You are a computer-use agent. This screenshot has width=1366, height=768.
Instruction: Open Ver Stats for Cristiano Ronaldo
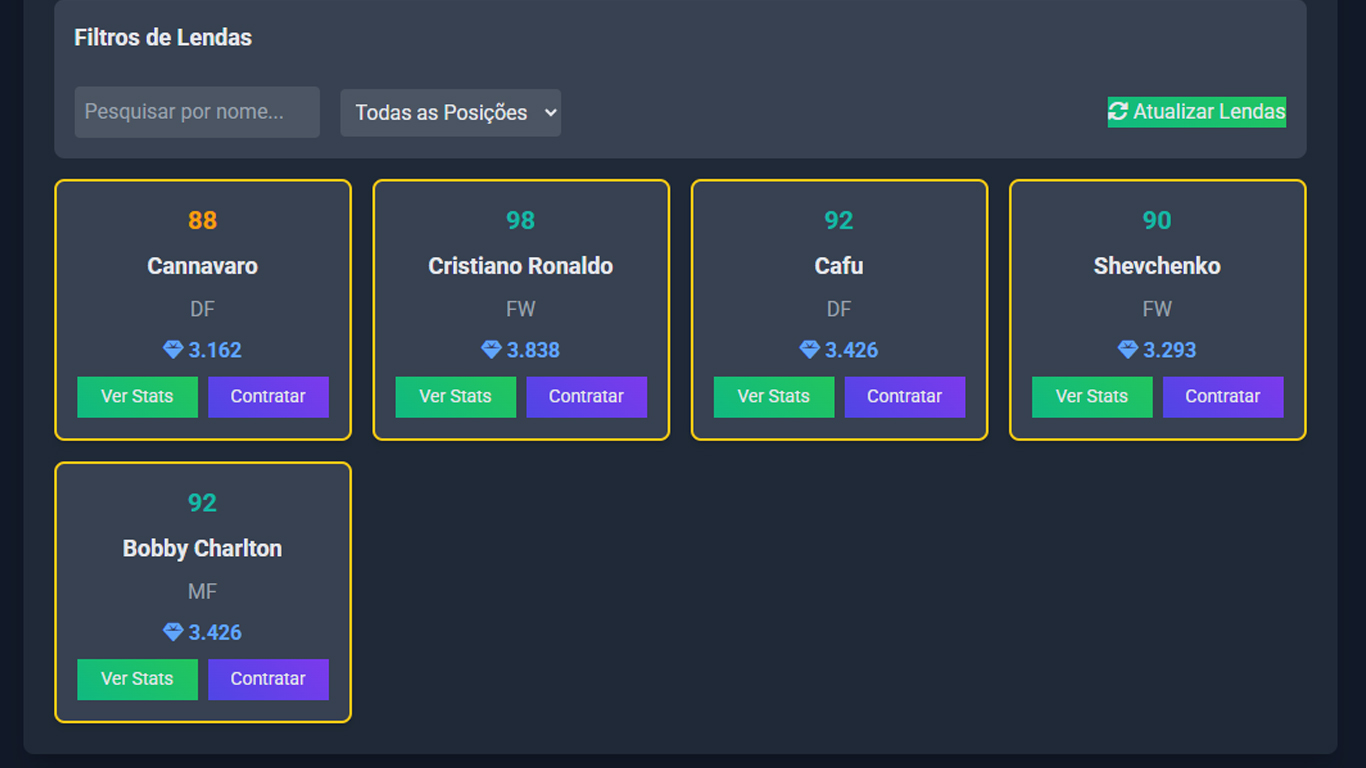(x=455, y=397)
